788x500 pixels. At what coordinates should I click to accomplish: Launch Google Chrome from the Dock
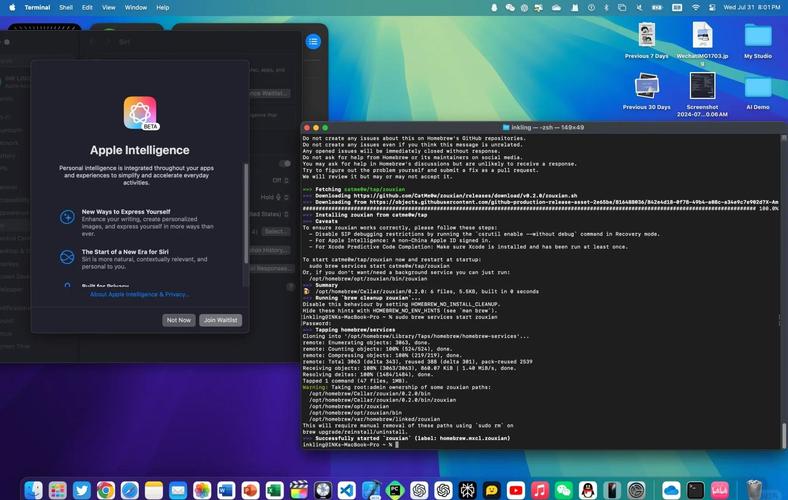[106, 489]
